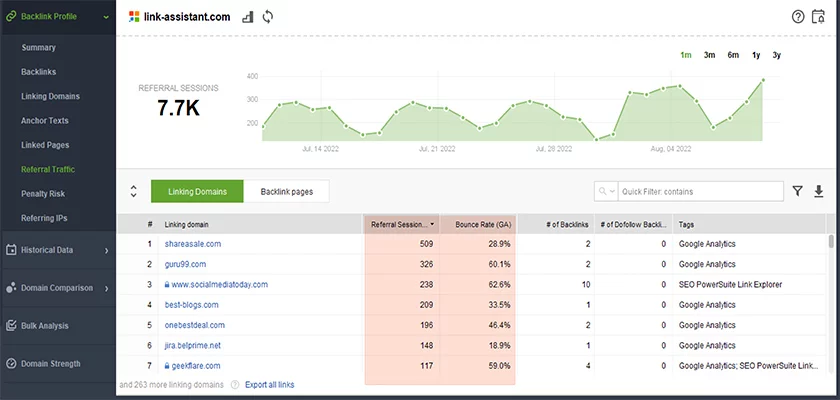Click the Backlink Profile link icon

tap(11, 17)
